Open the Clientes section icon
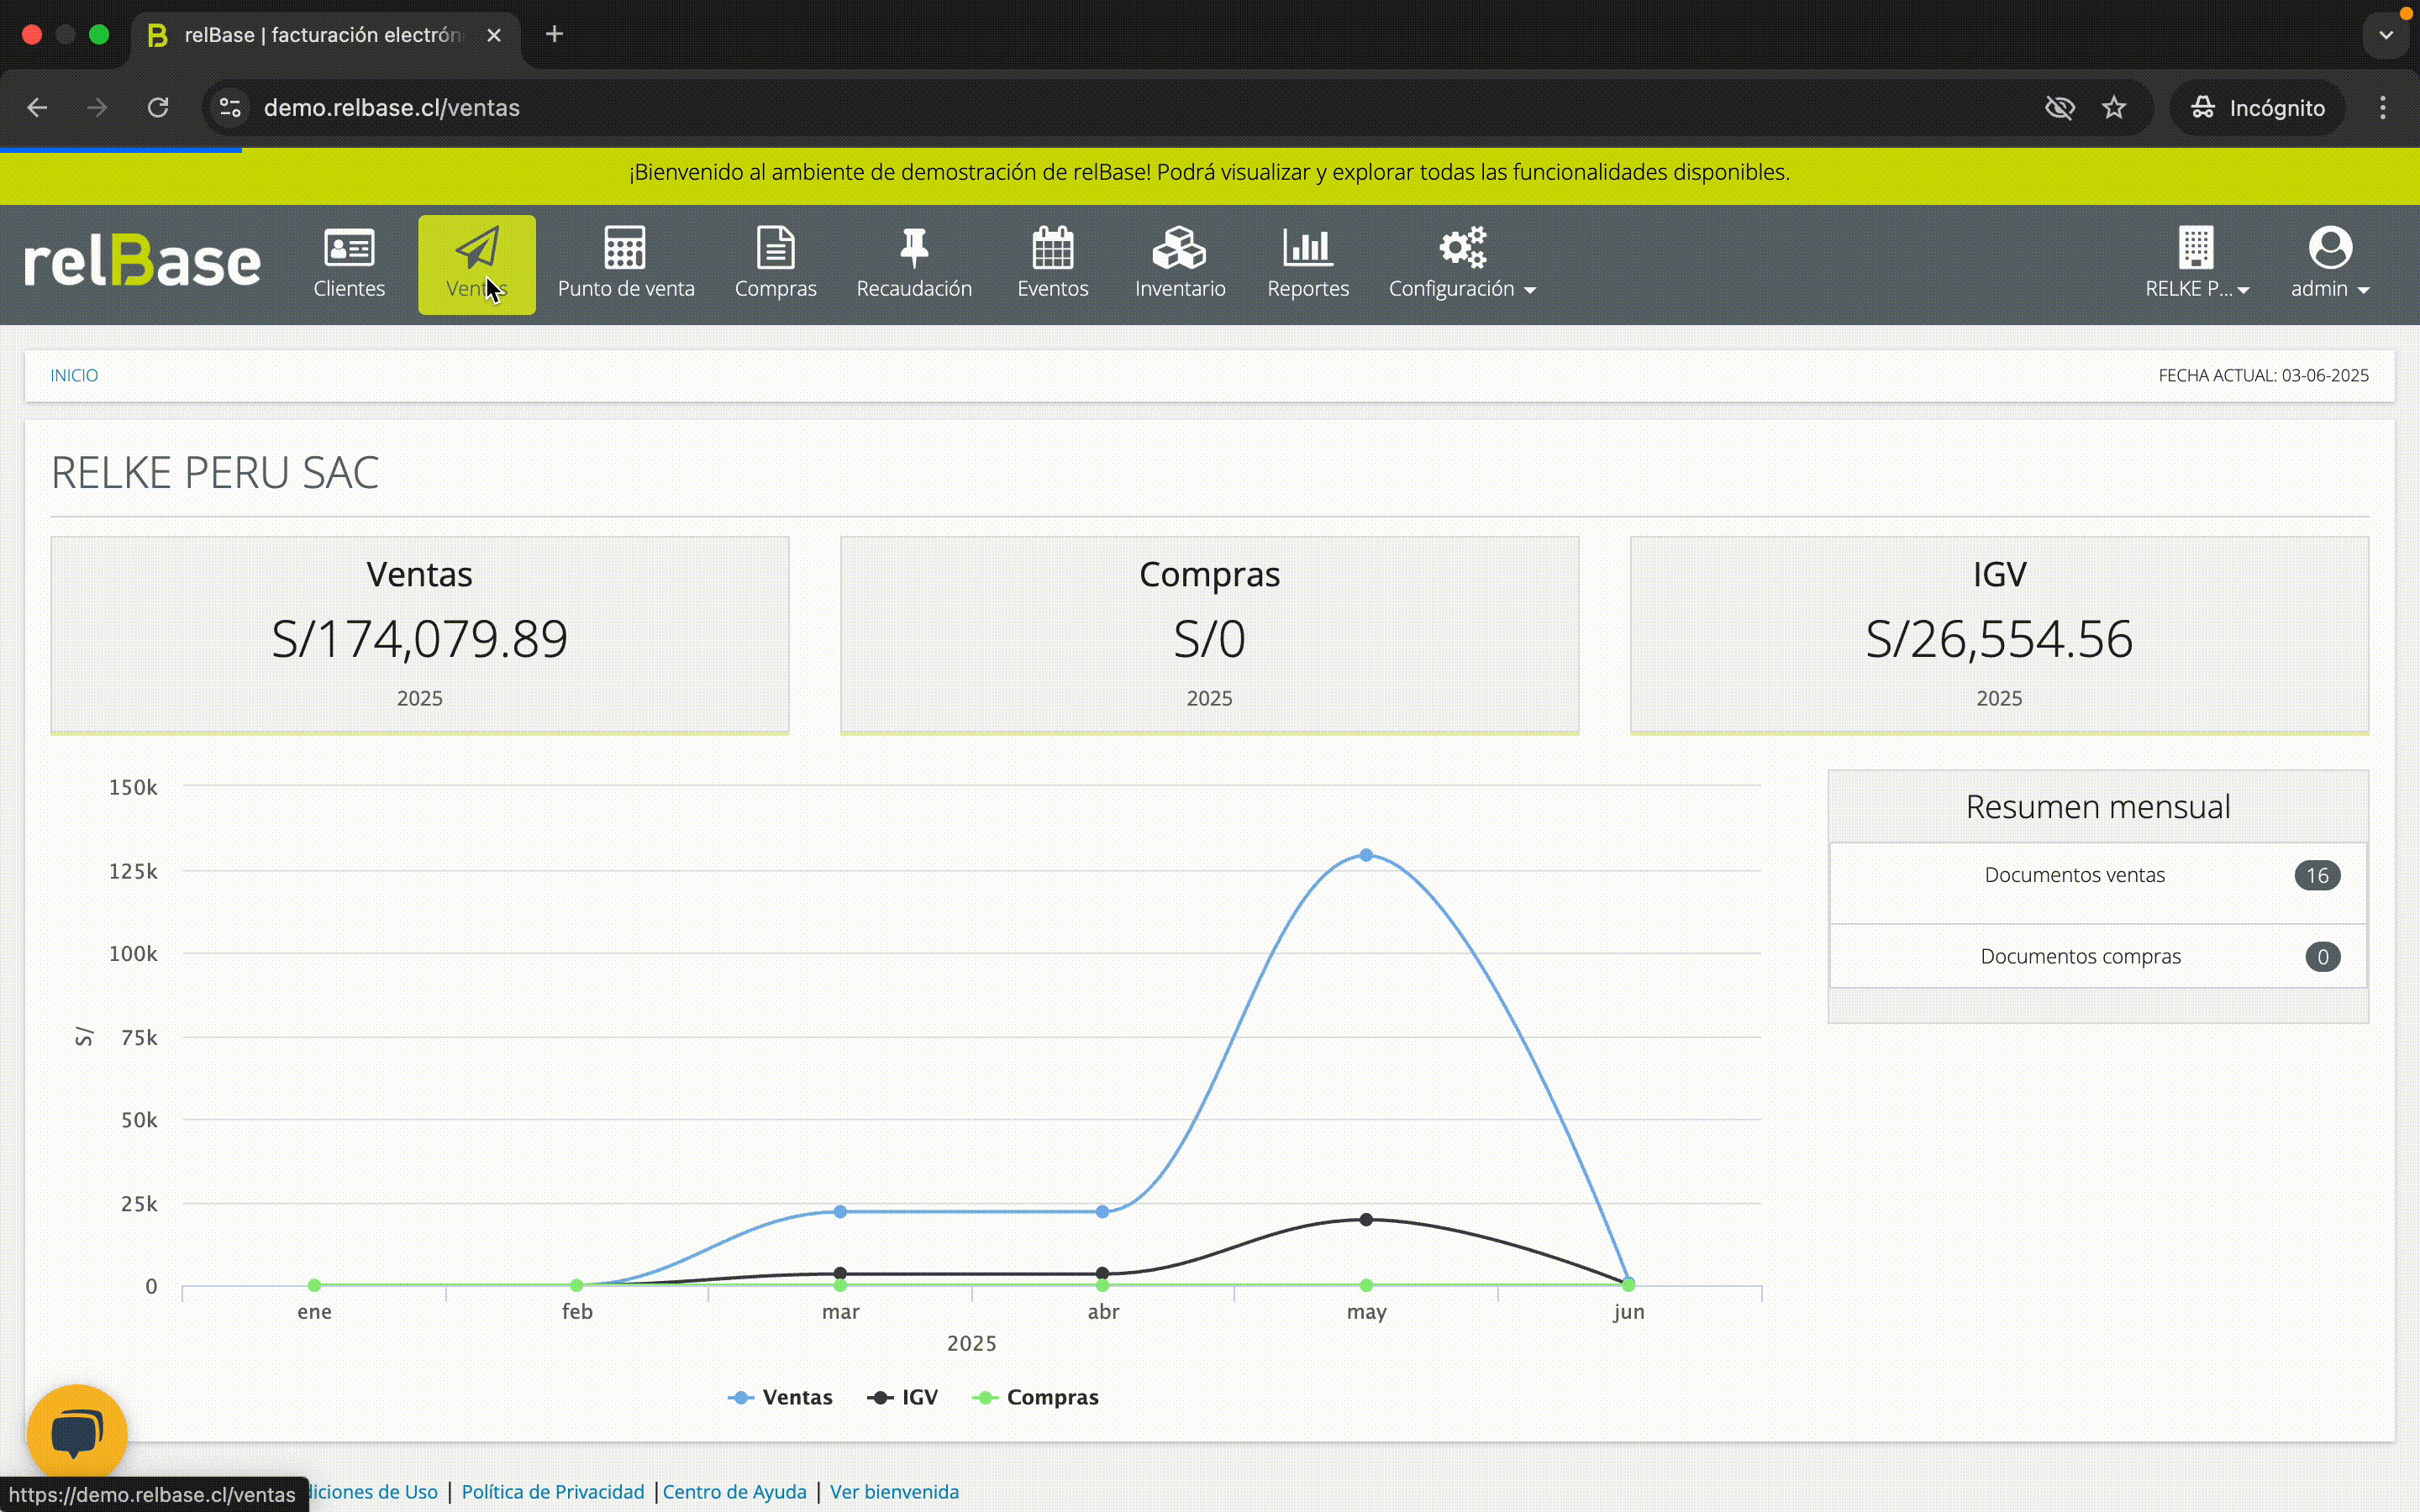 point(349,248)
